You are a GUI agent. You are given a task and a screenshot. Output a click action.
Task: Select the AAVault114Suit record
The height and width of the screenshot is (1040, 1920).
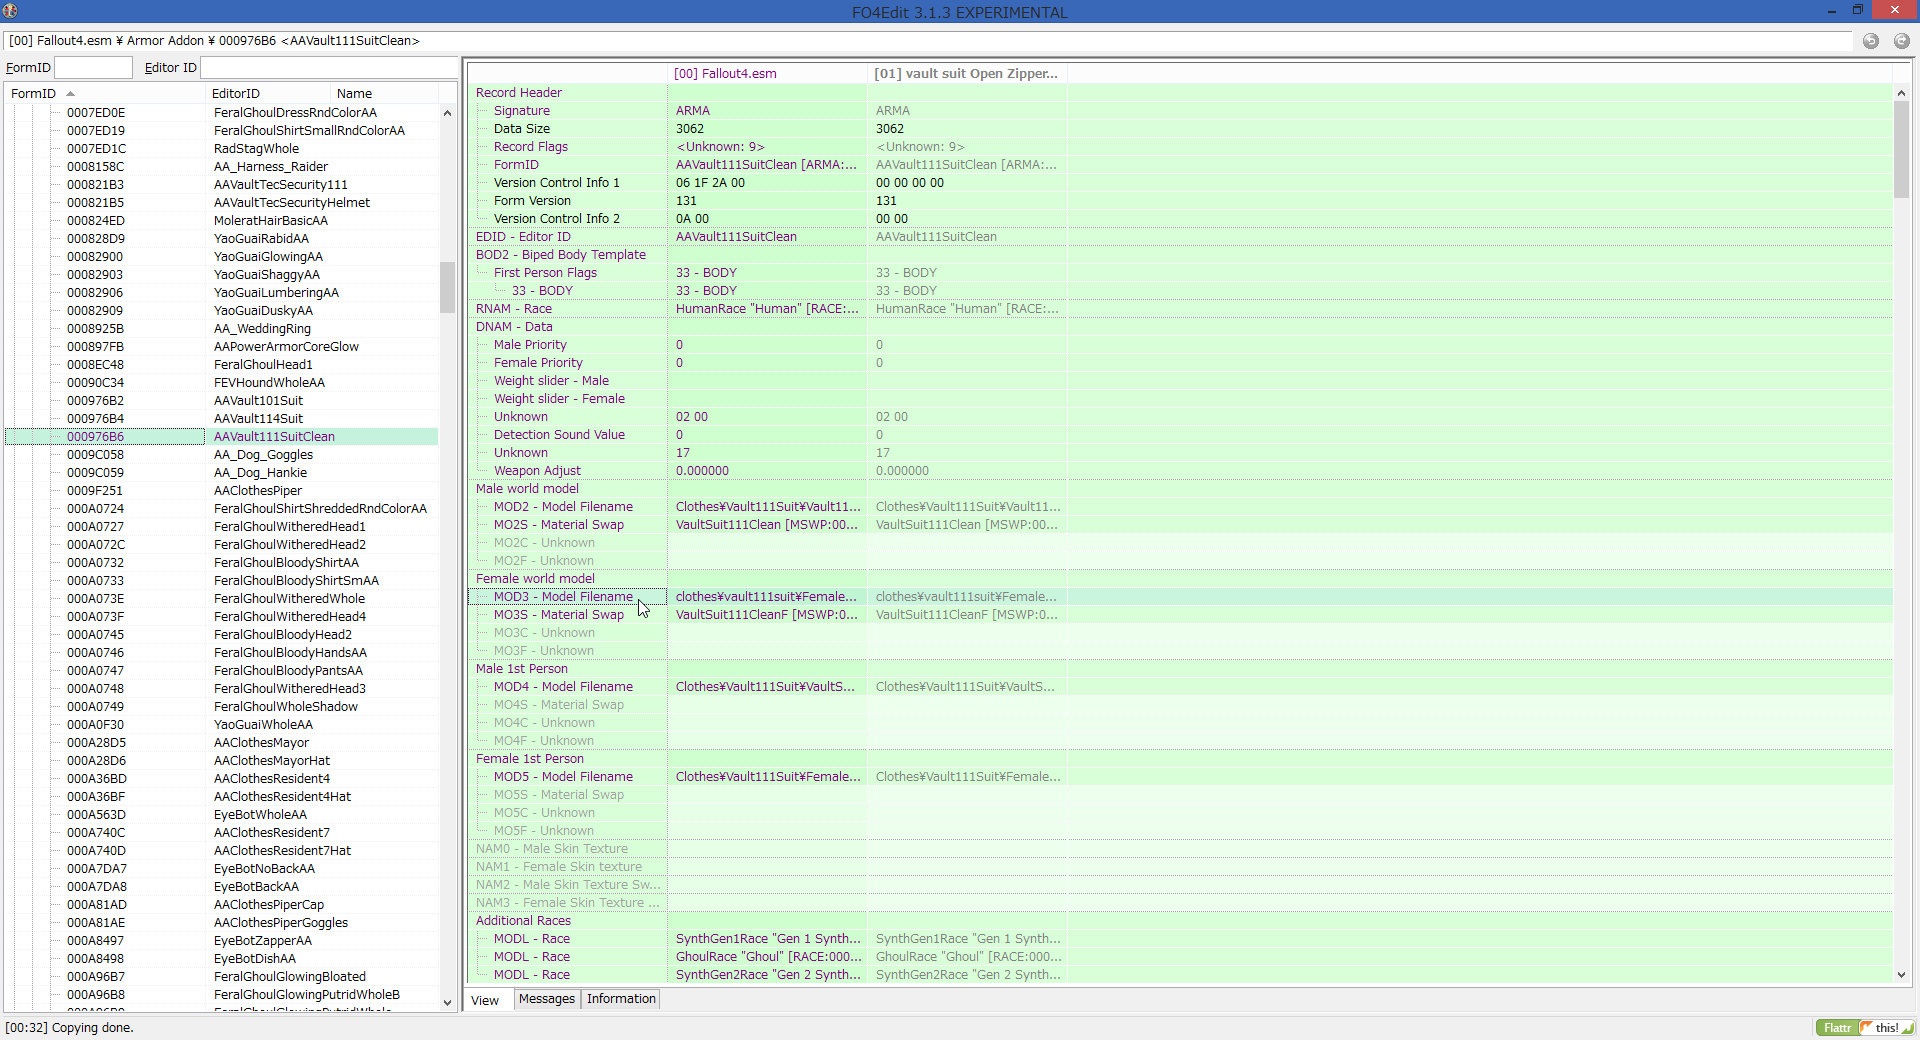(258, 419)
